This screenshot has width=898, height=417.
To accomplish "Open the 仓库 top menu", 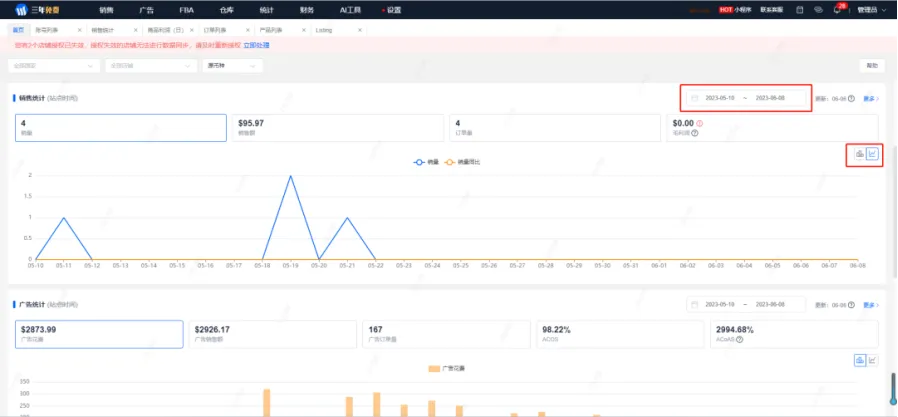I will pyautogui.click(x=227, y=10).
